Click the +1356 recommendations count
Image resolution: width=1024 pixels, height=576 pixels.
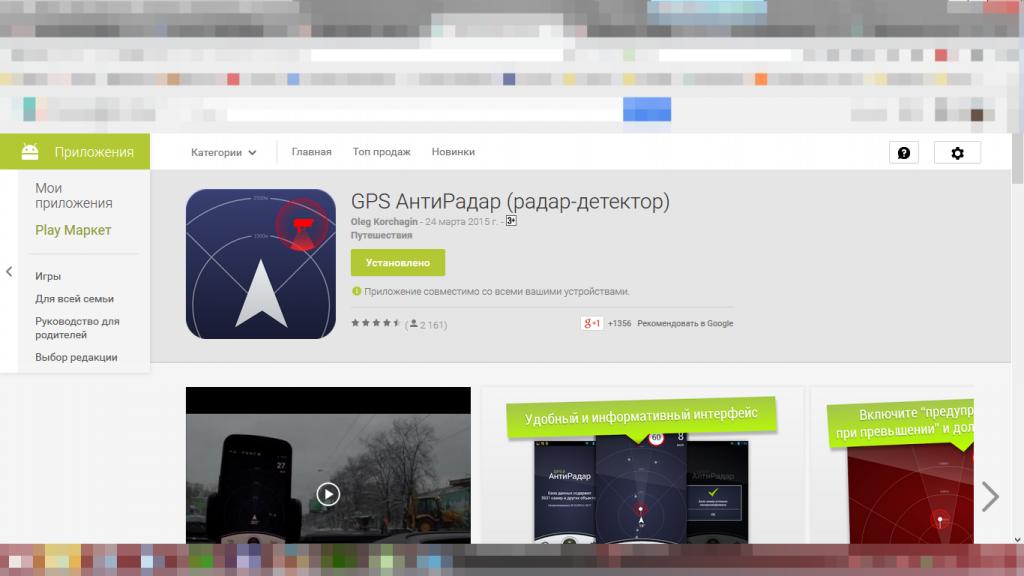click(x=619, y=323)
